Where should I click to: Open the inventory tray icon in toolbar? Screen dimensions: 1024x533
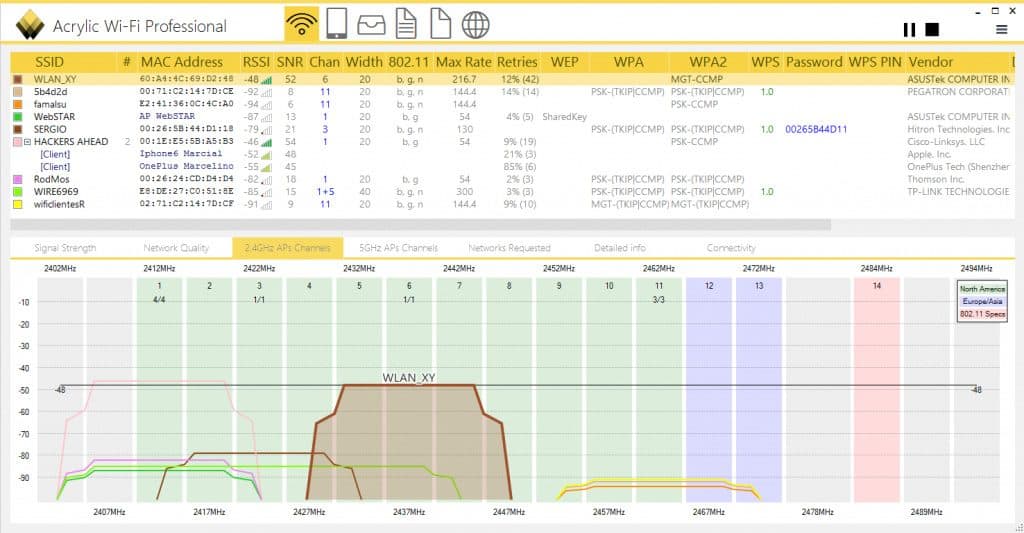coord(371,25)
